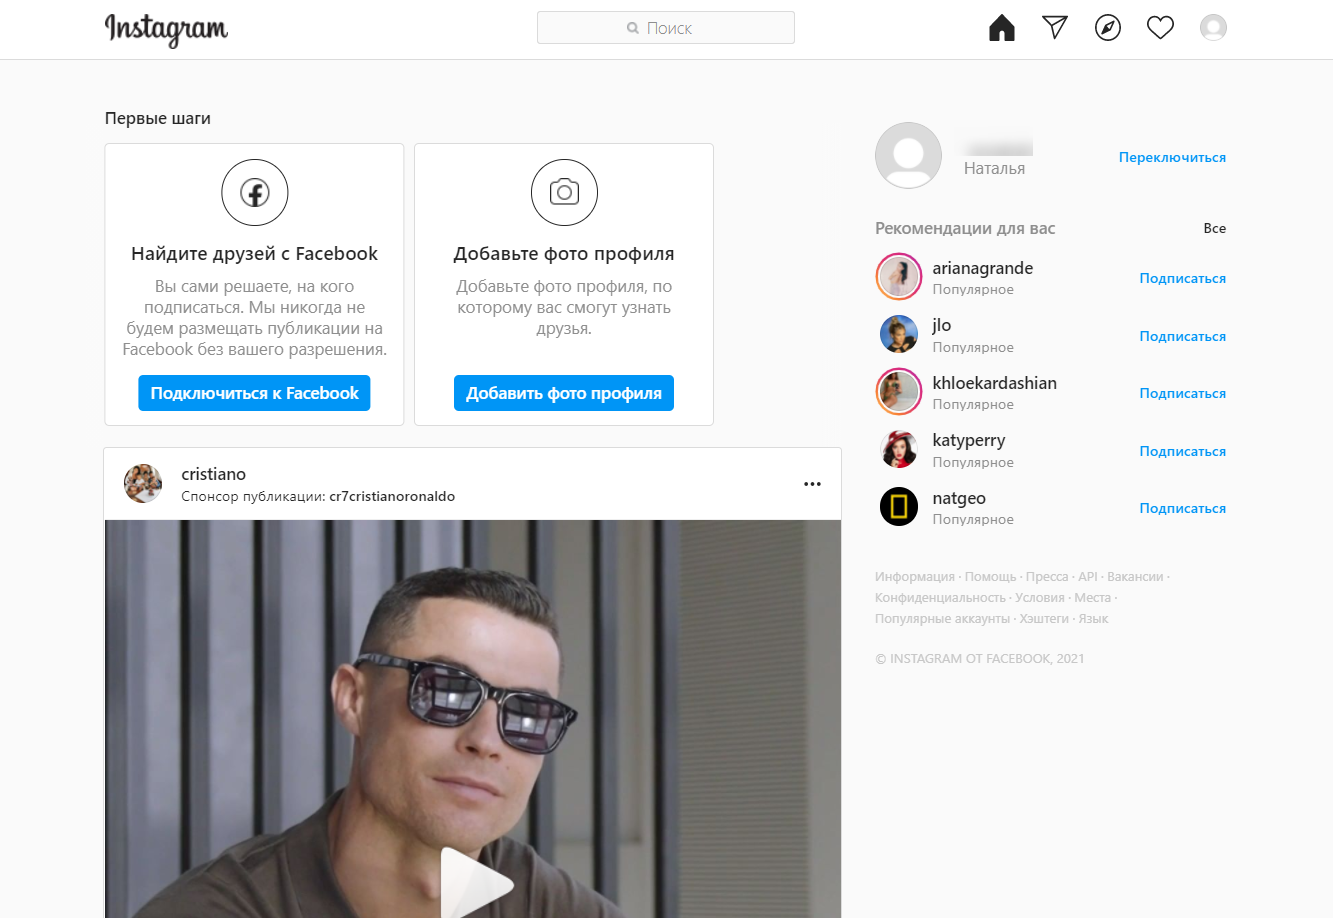Image resolution: width=1333 pixels, height=918 pixels.
Task: Go to the Instagram home icon
Action: coord(1002,28)
